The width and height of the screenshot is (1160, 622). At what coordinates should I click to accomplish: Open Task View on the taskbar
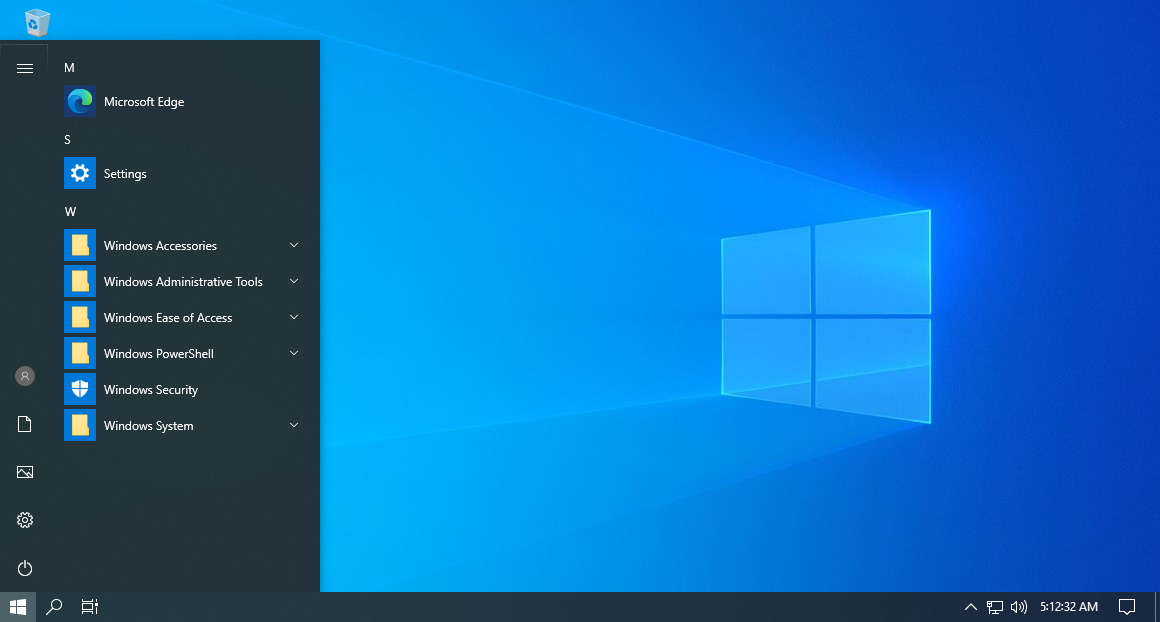tap(90, 607)
